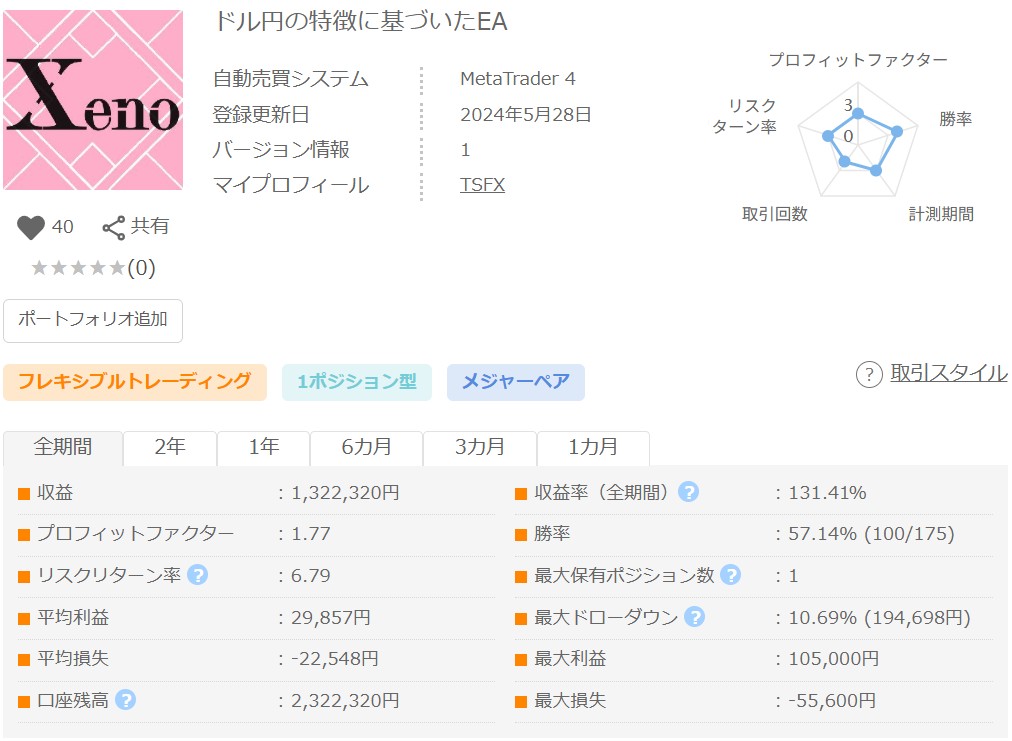Open help icon next to 口座残高
The width and height of the screenshot is (1012, 741).
pos(125,700)
